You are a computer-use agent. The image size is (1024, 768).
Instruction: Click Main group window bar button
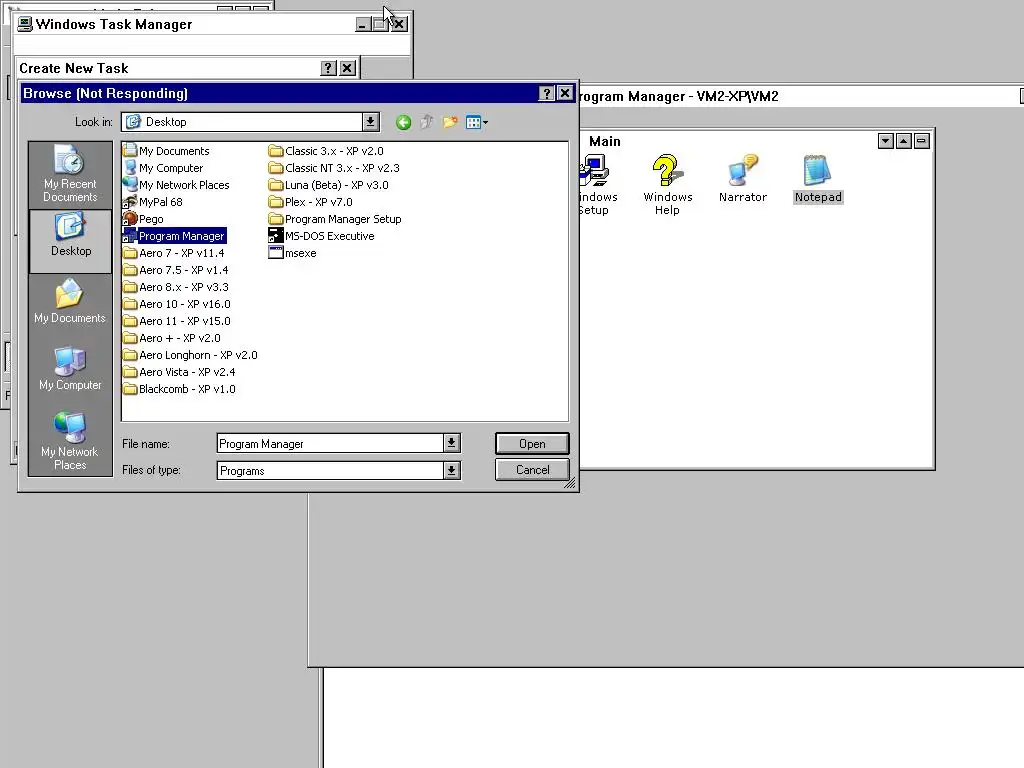pos(921,140)
